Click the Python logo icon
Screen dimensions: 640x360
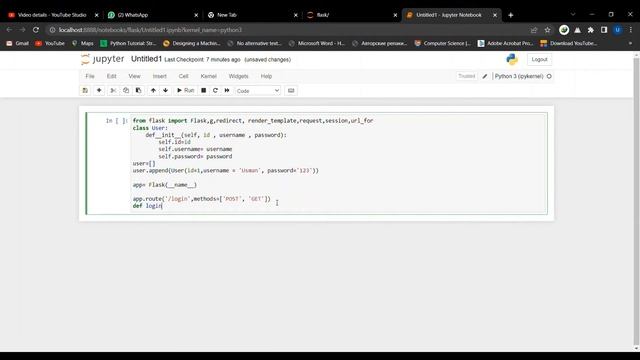pyautogui.click(x=512, y=60)
